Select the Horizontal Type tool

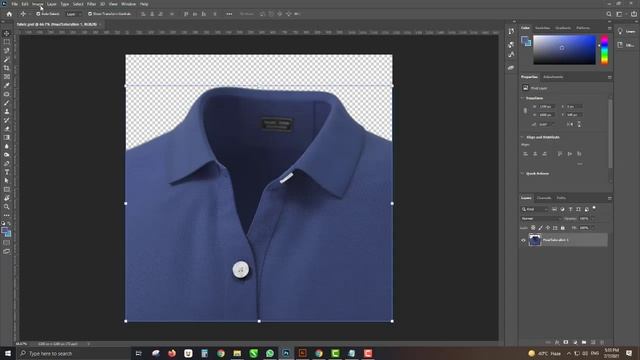pyautogui.click(x=7, y=172)
